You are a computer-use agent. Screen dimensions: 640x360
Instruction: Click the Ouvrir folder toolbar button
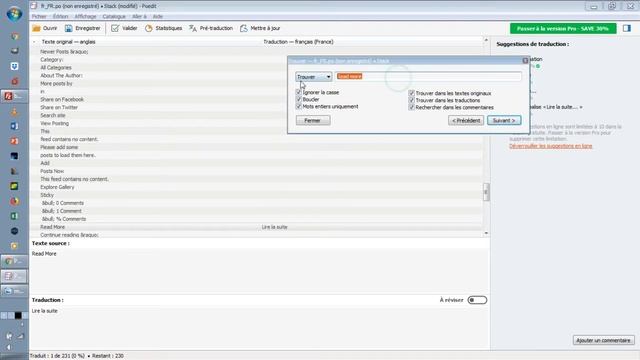pos(45,28)
